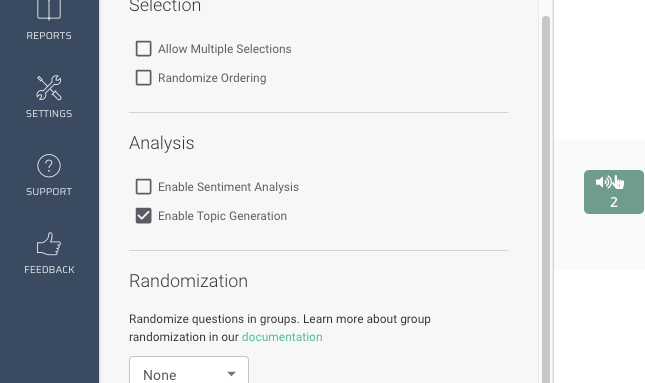
Task: Click the Allow Multiple Selections label text
Action: [225, 49]
